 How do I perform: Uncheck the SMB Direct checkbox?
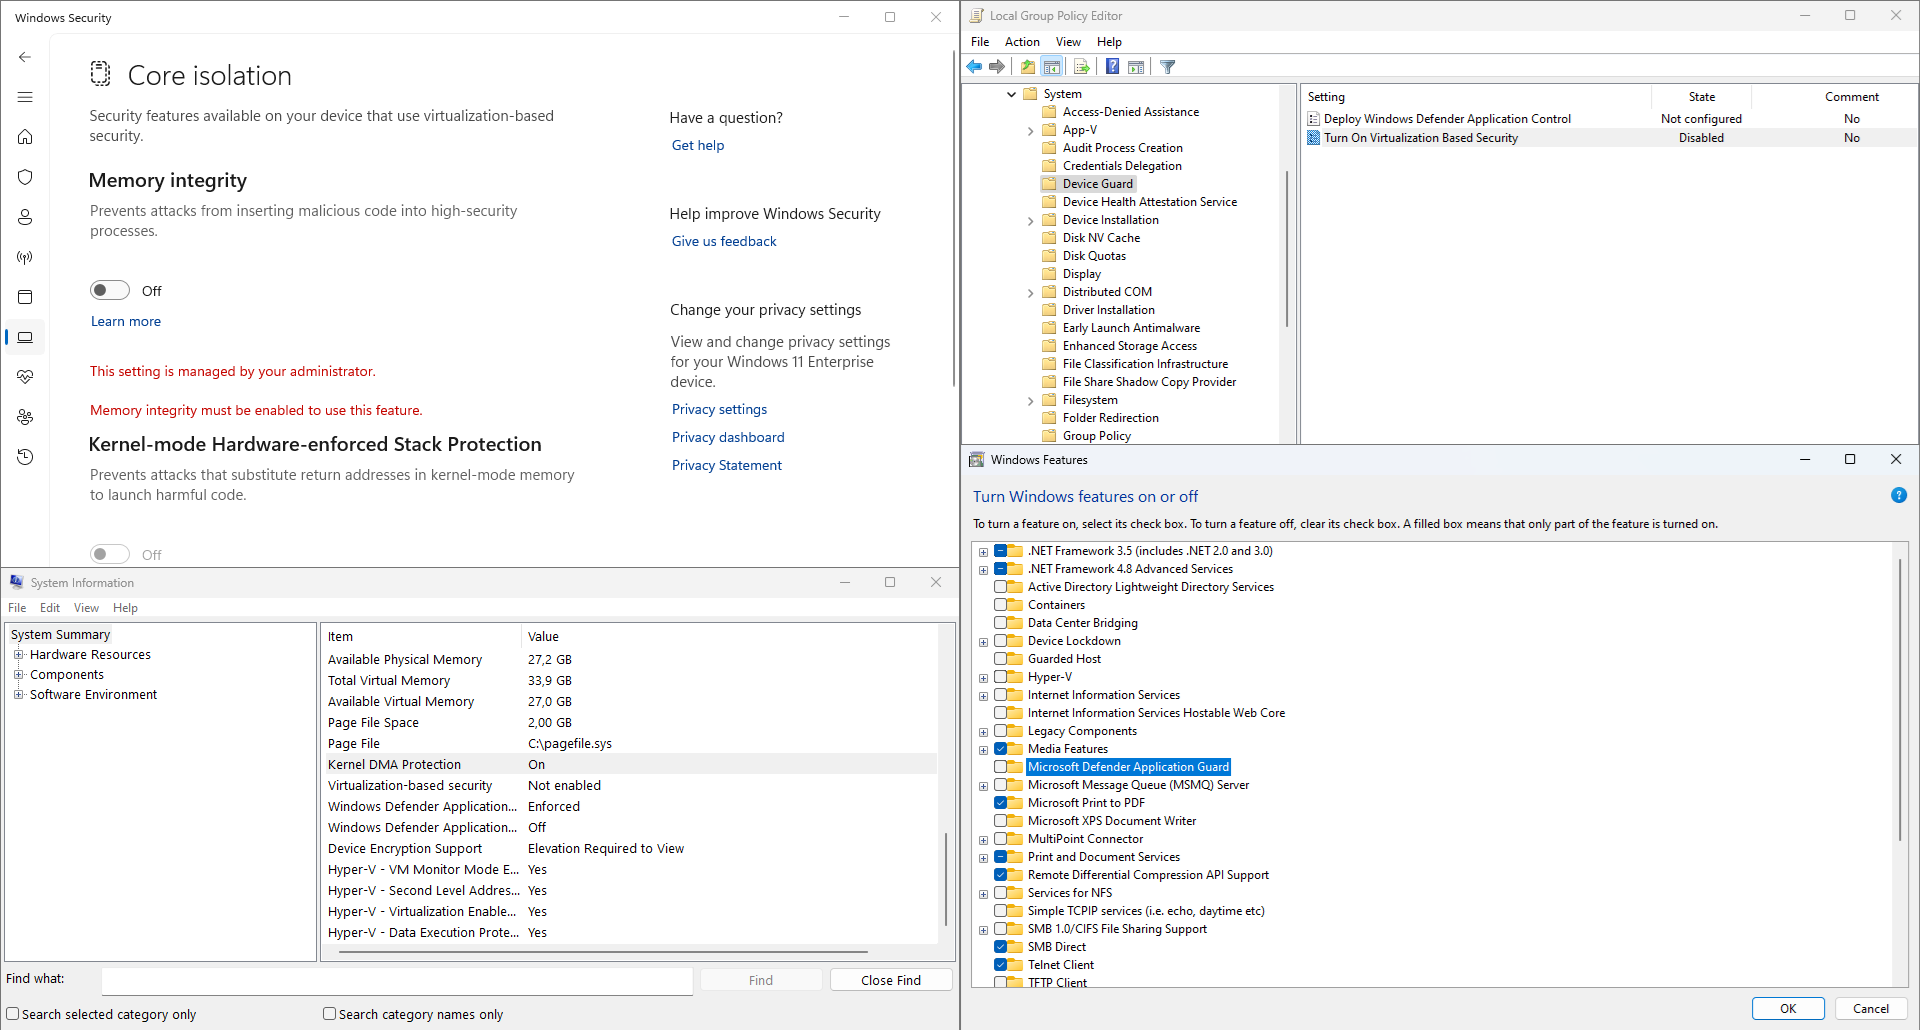tap(1001, 947)
